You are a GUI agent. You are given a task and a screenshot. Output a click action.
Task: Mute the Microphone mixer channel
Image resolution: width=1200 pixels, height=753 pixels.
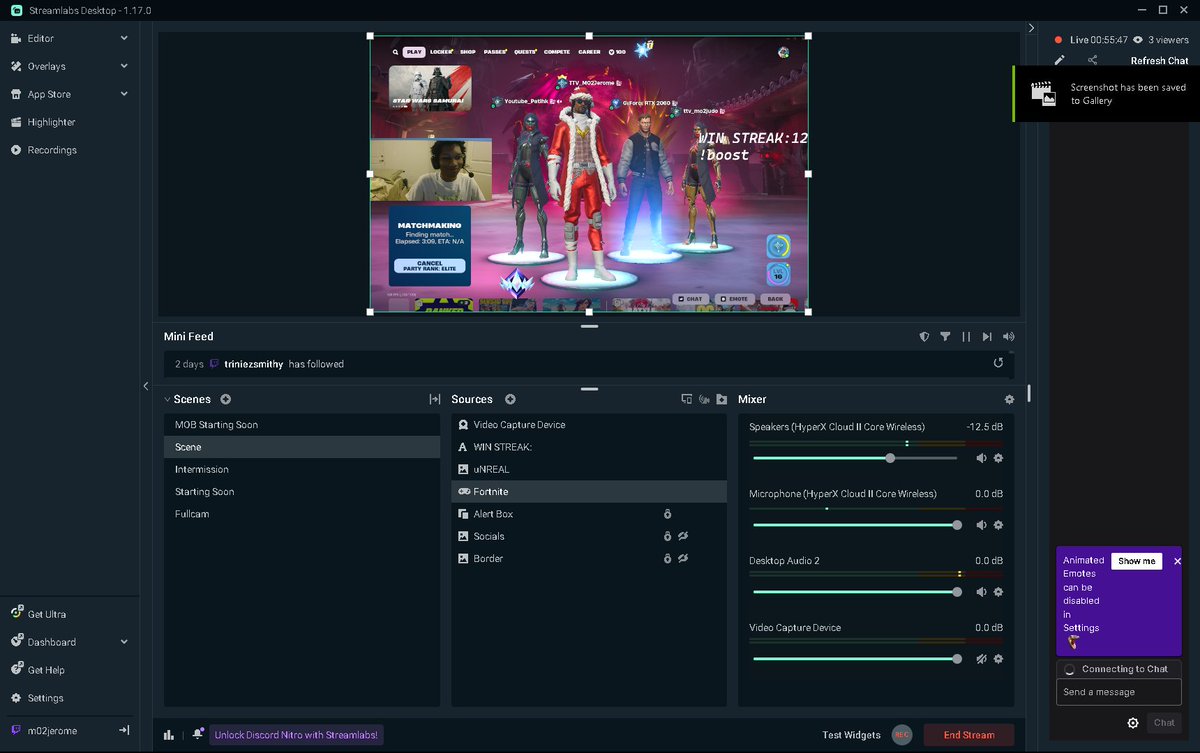pos(981,525)
